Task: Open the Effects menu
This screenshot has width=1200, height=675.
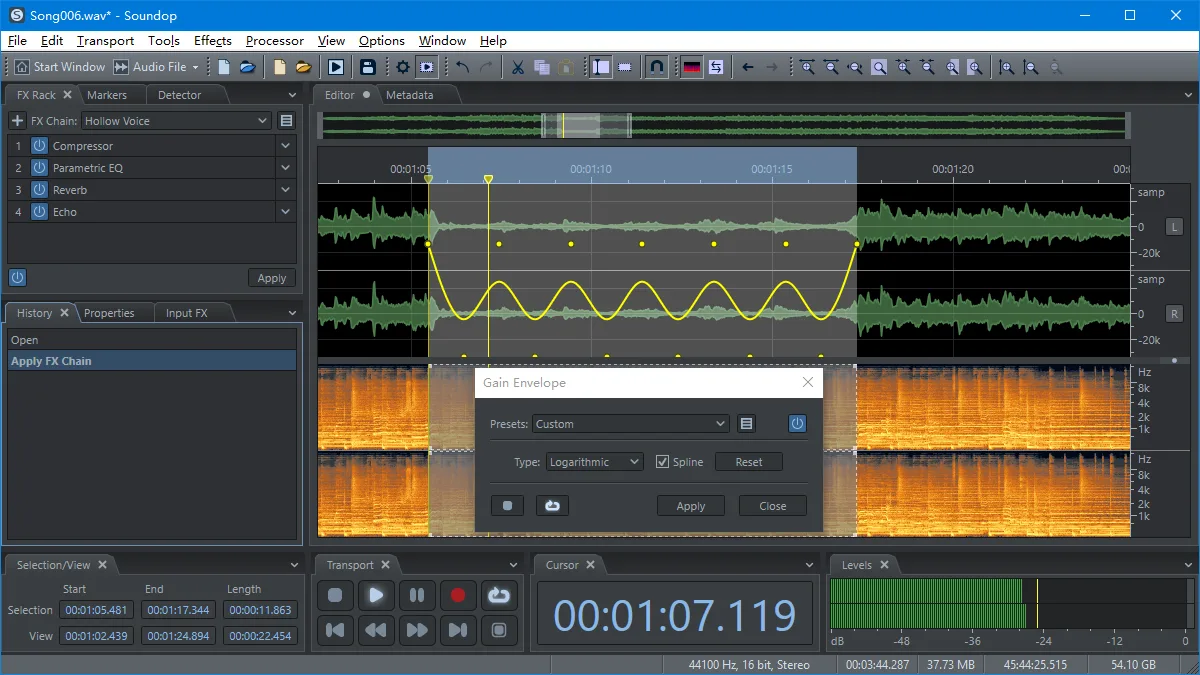Action: pyautogui.click(x=213, y=41)
